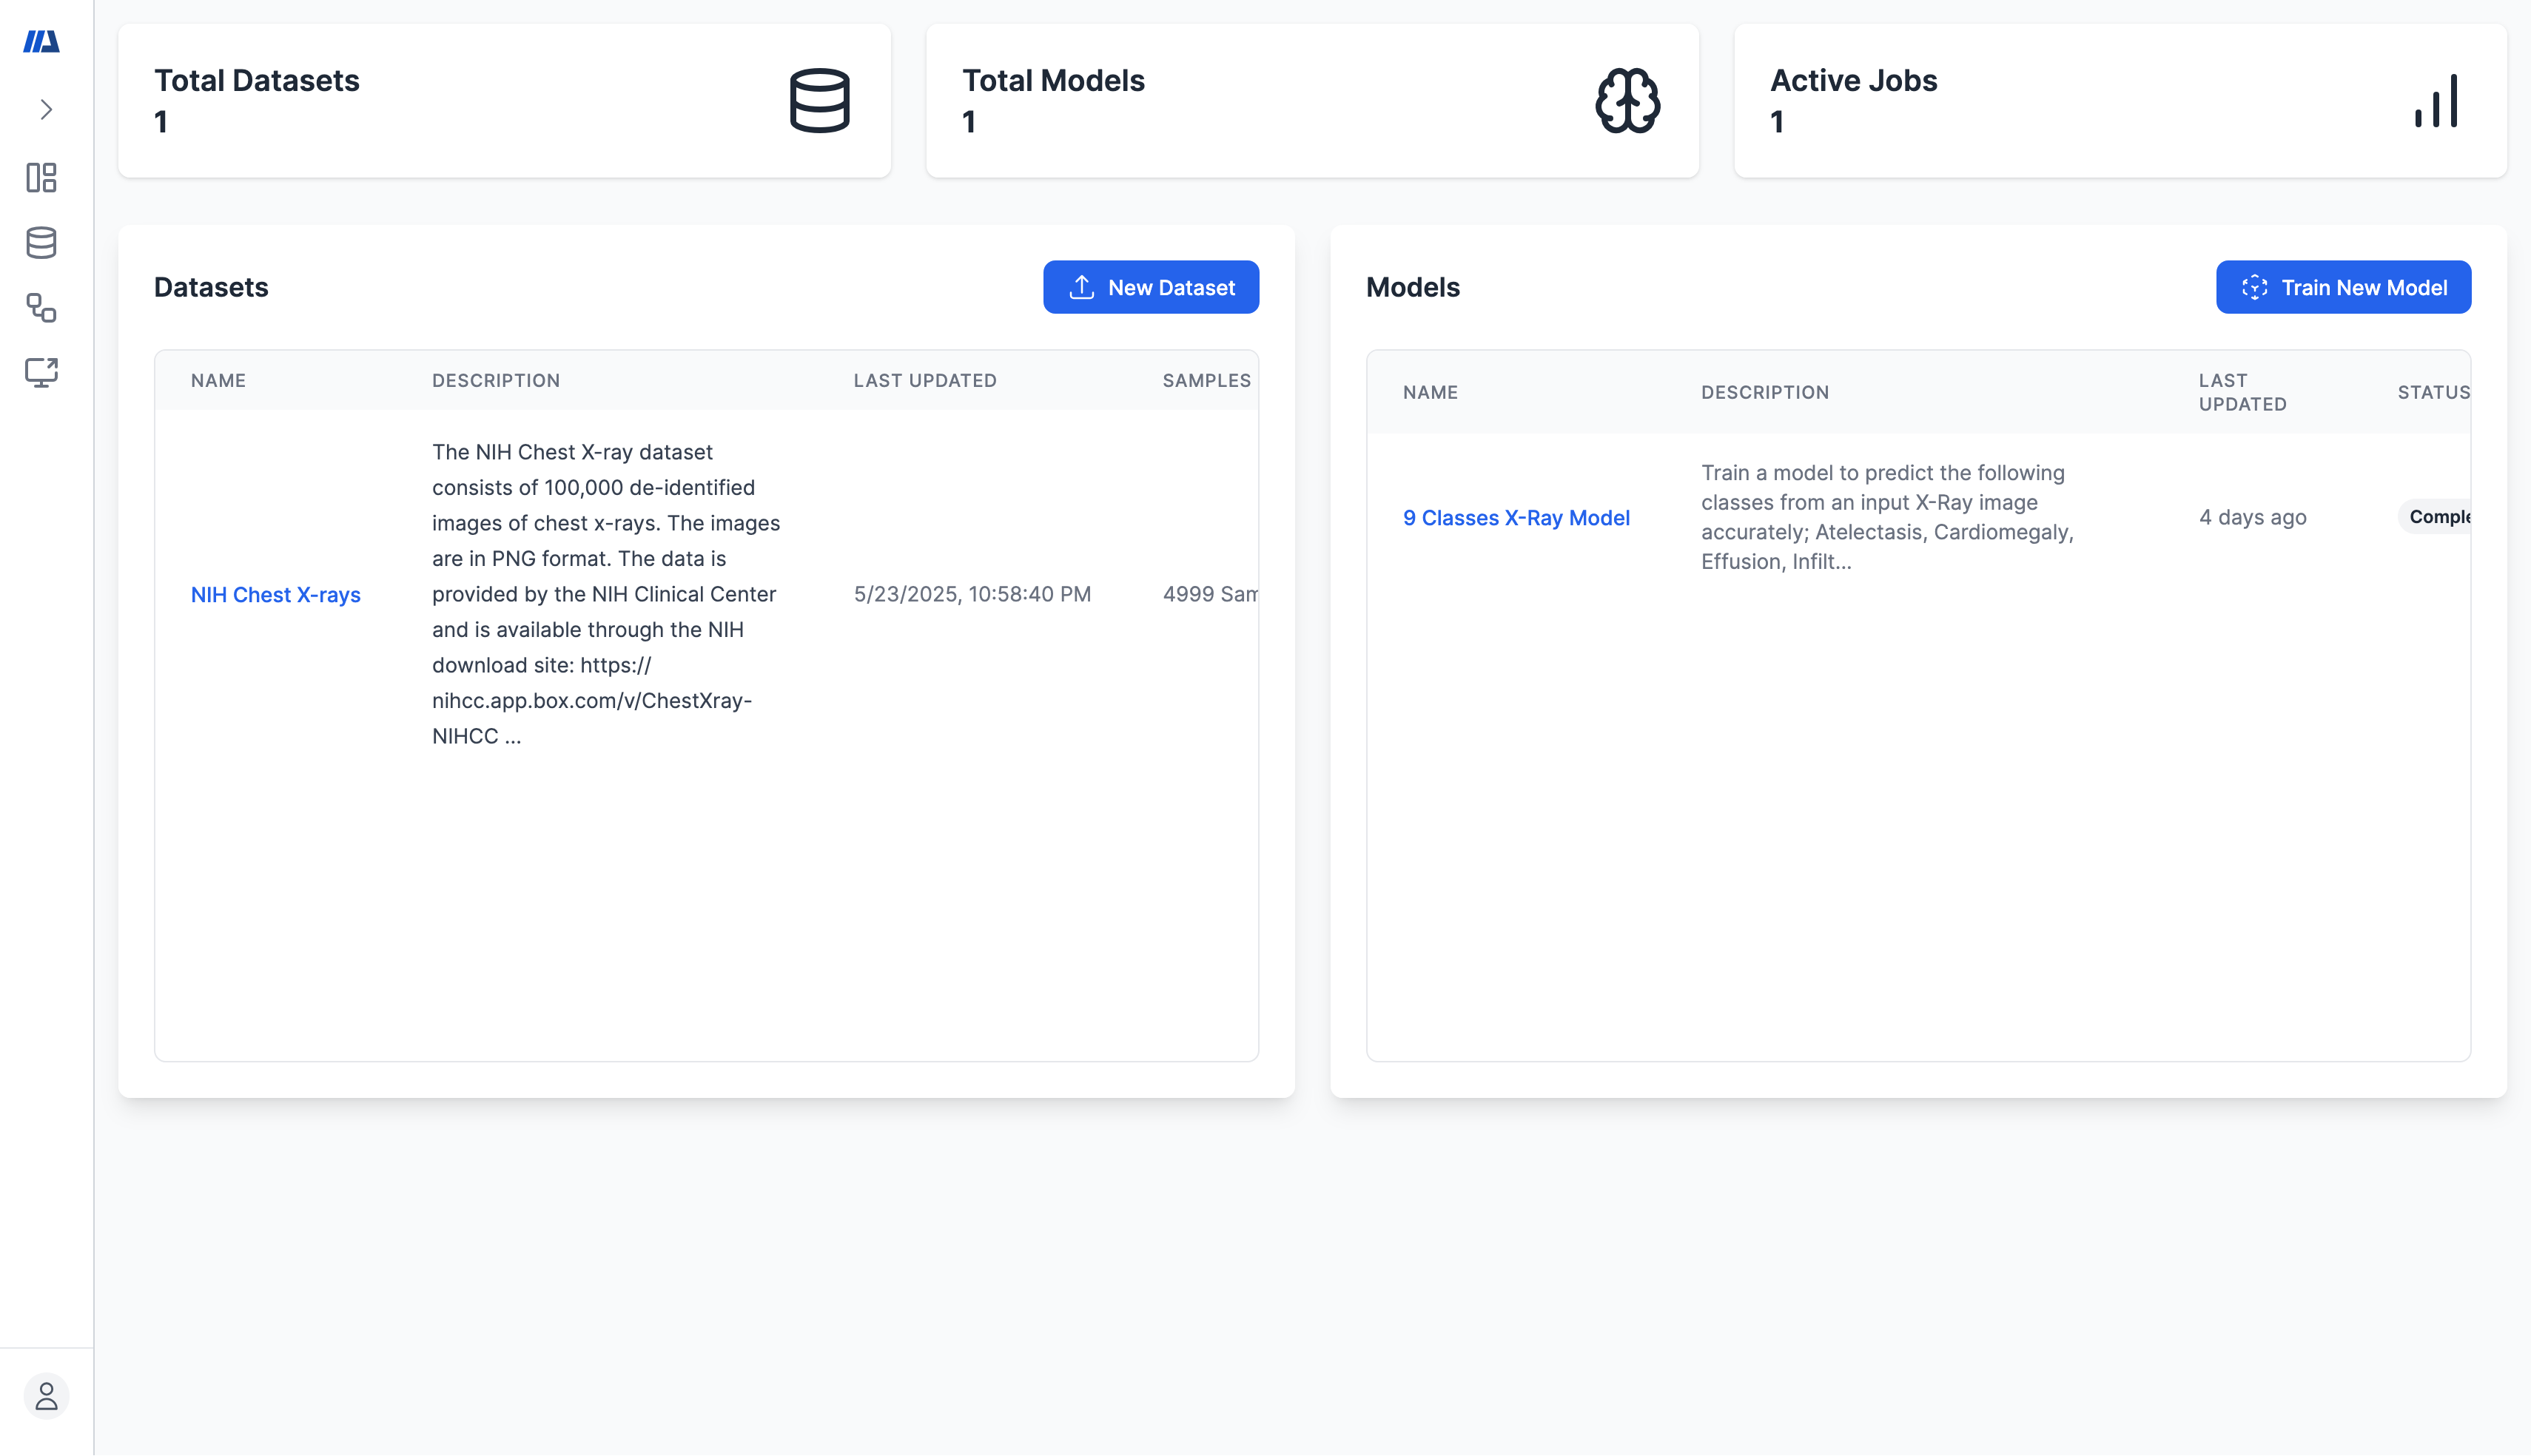Click the Samples column header

[1206, 381]
